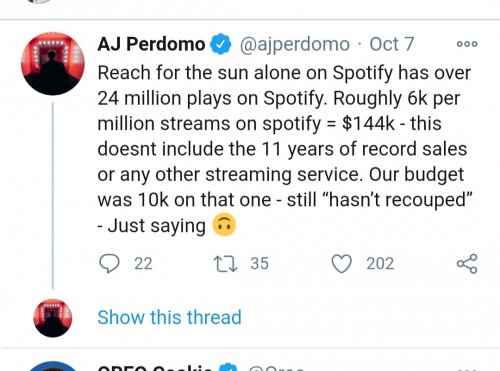Retweet AJ Perdomo's tweet

[x=225, y=264]
